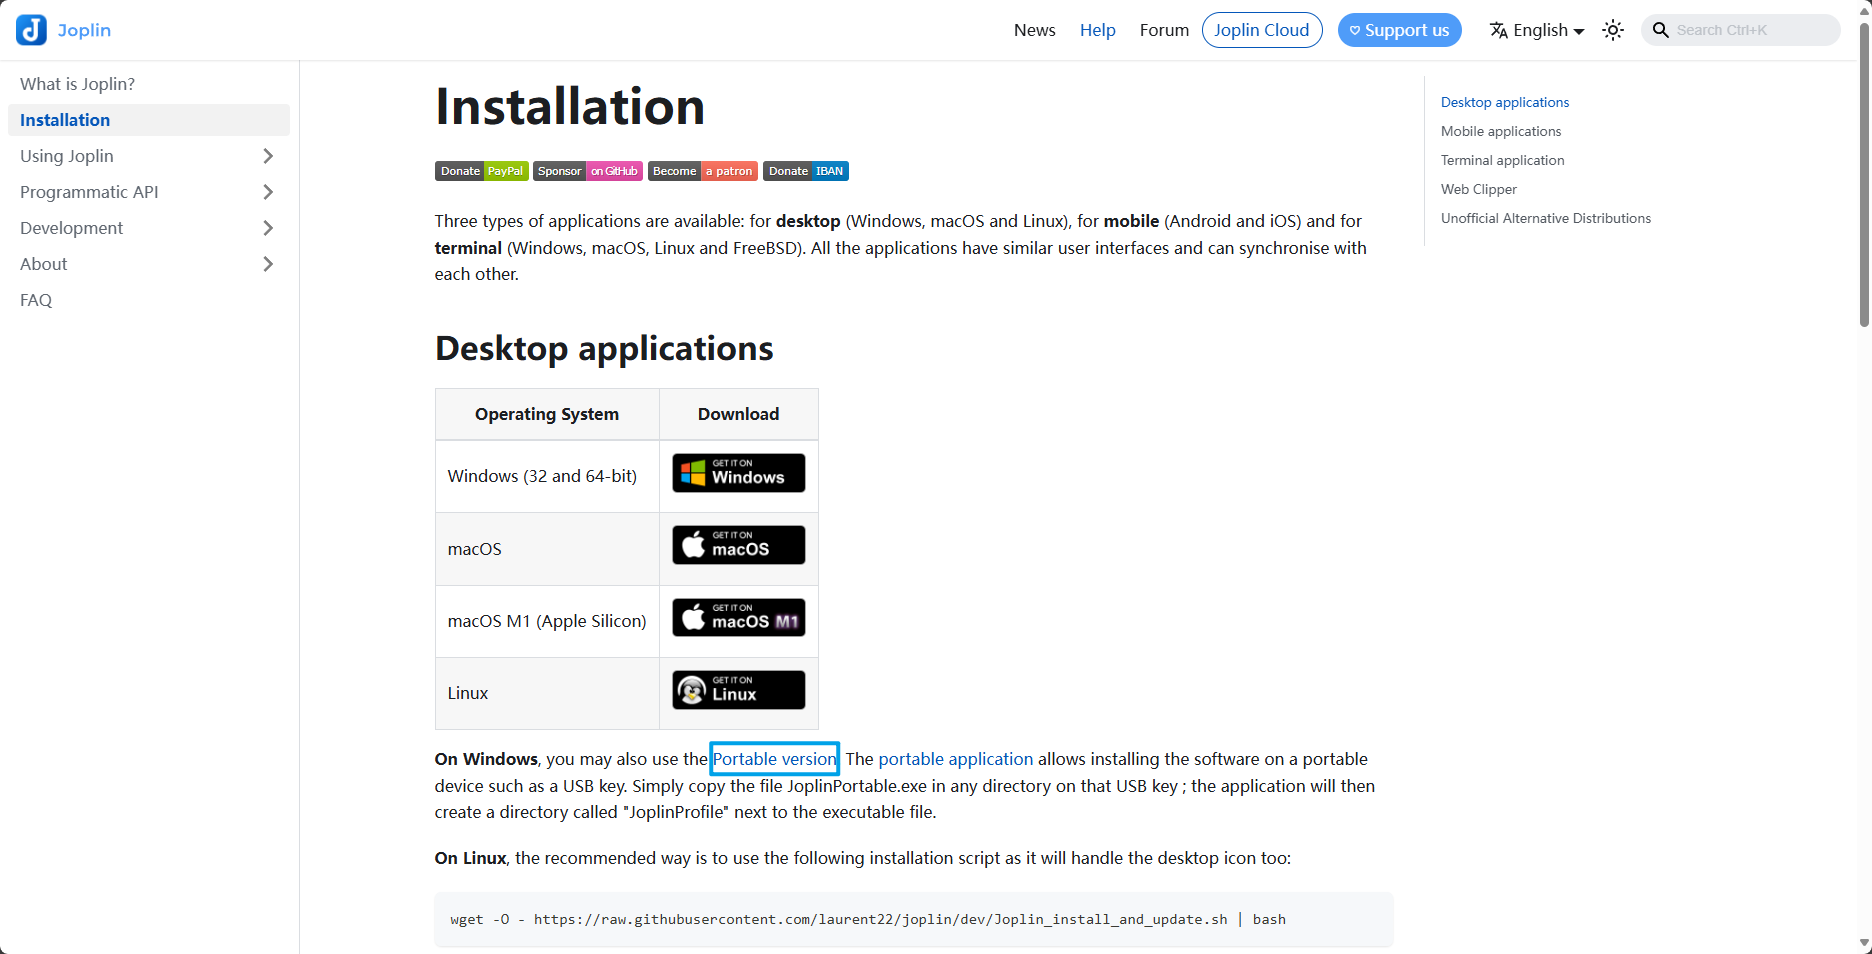Click the Joplin brand name text
The height and width of the screenshot is (954, 1872).
coord(84,30)
